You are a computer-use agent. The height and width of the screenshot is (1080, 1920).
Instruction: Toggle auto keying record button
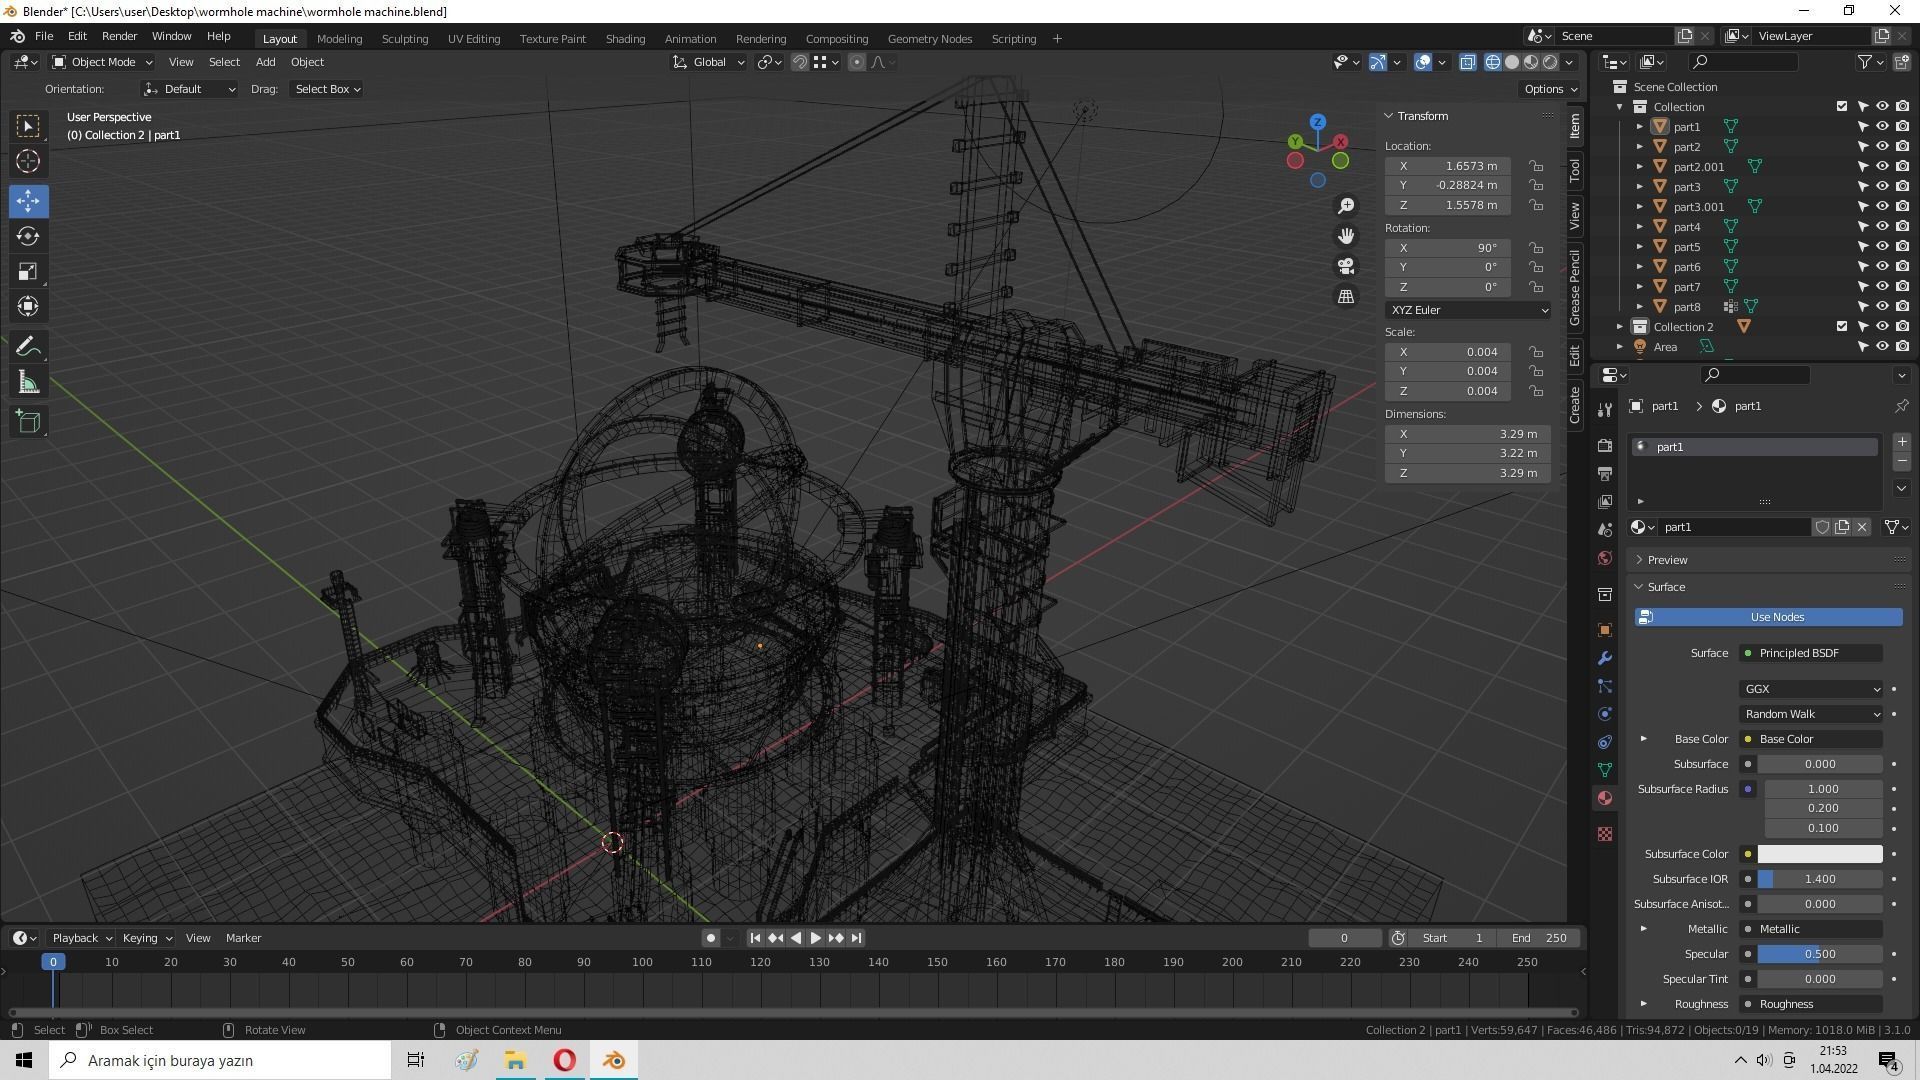tap(711, 938)
